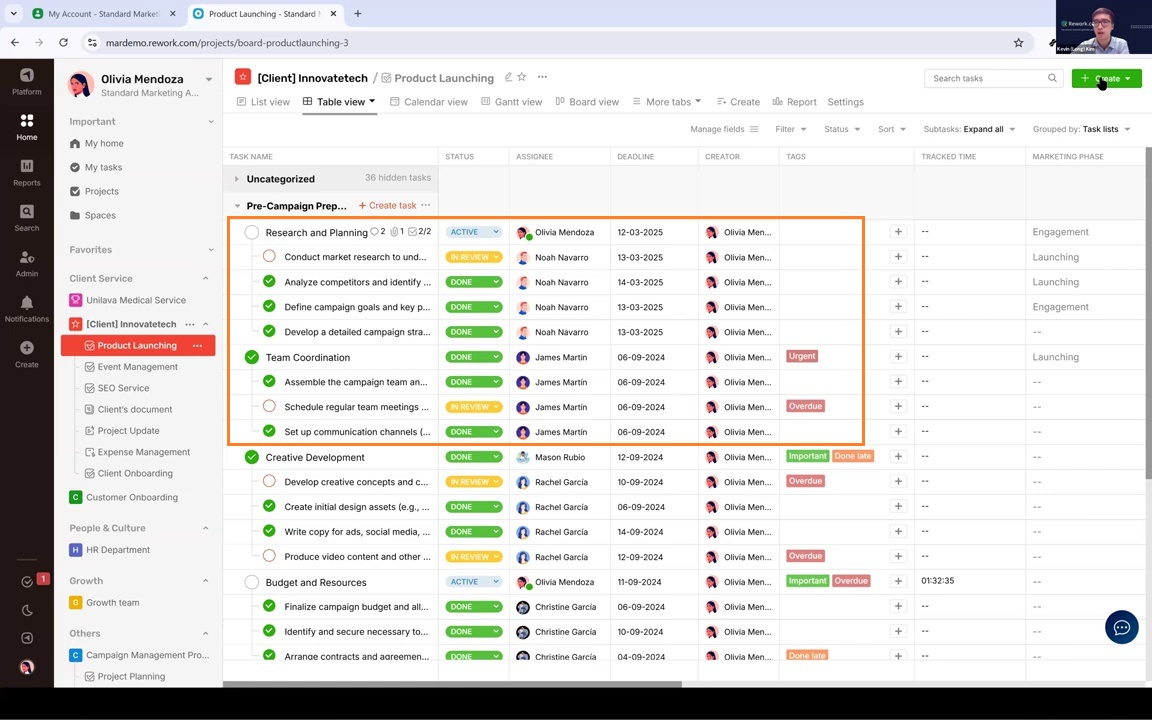Check off Develop creative concepts task
The width and height of the screenshot is (1152, 720).
point(269,481)
